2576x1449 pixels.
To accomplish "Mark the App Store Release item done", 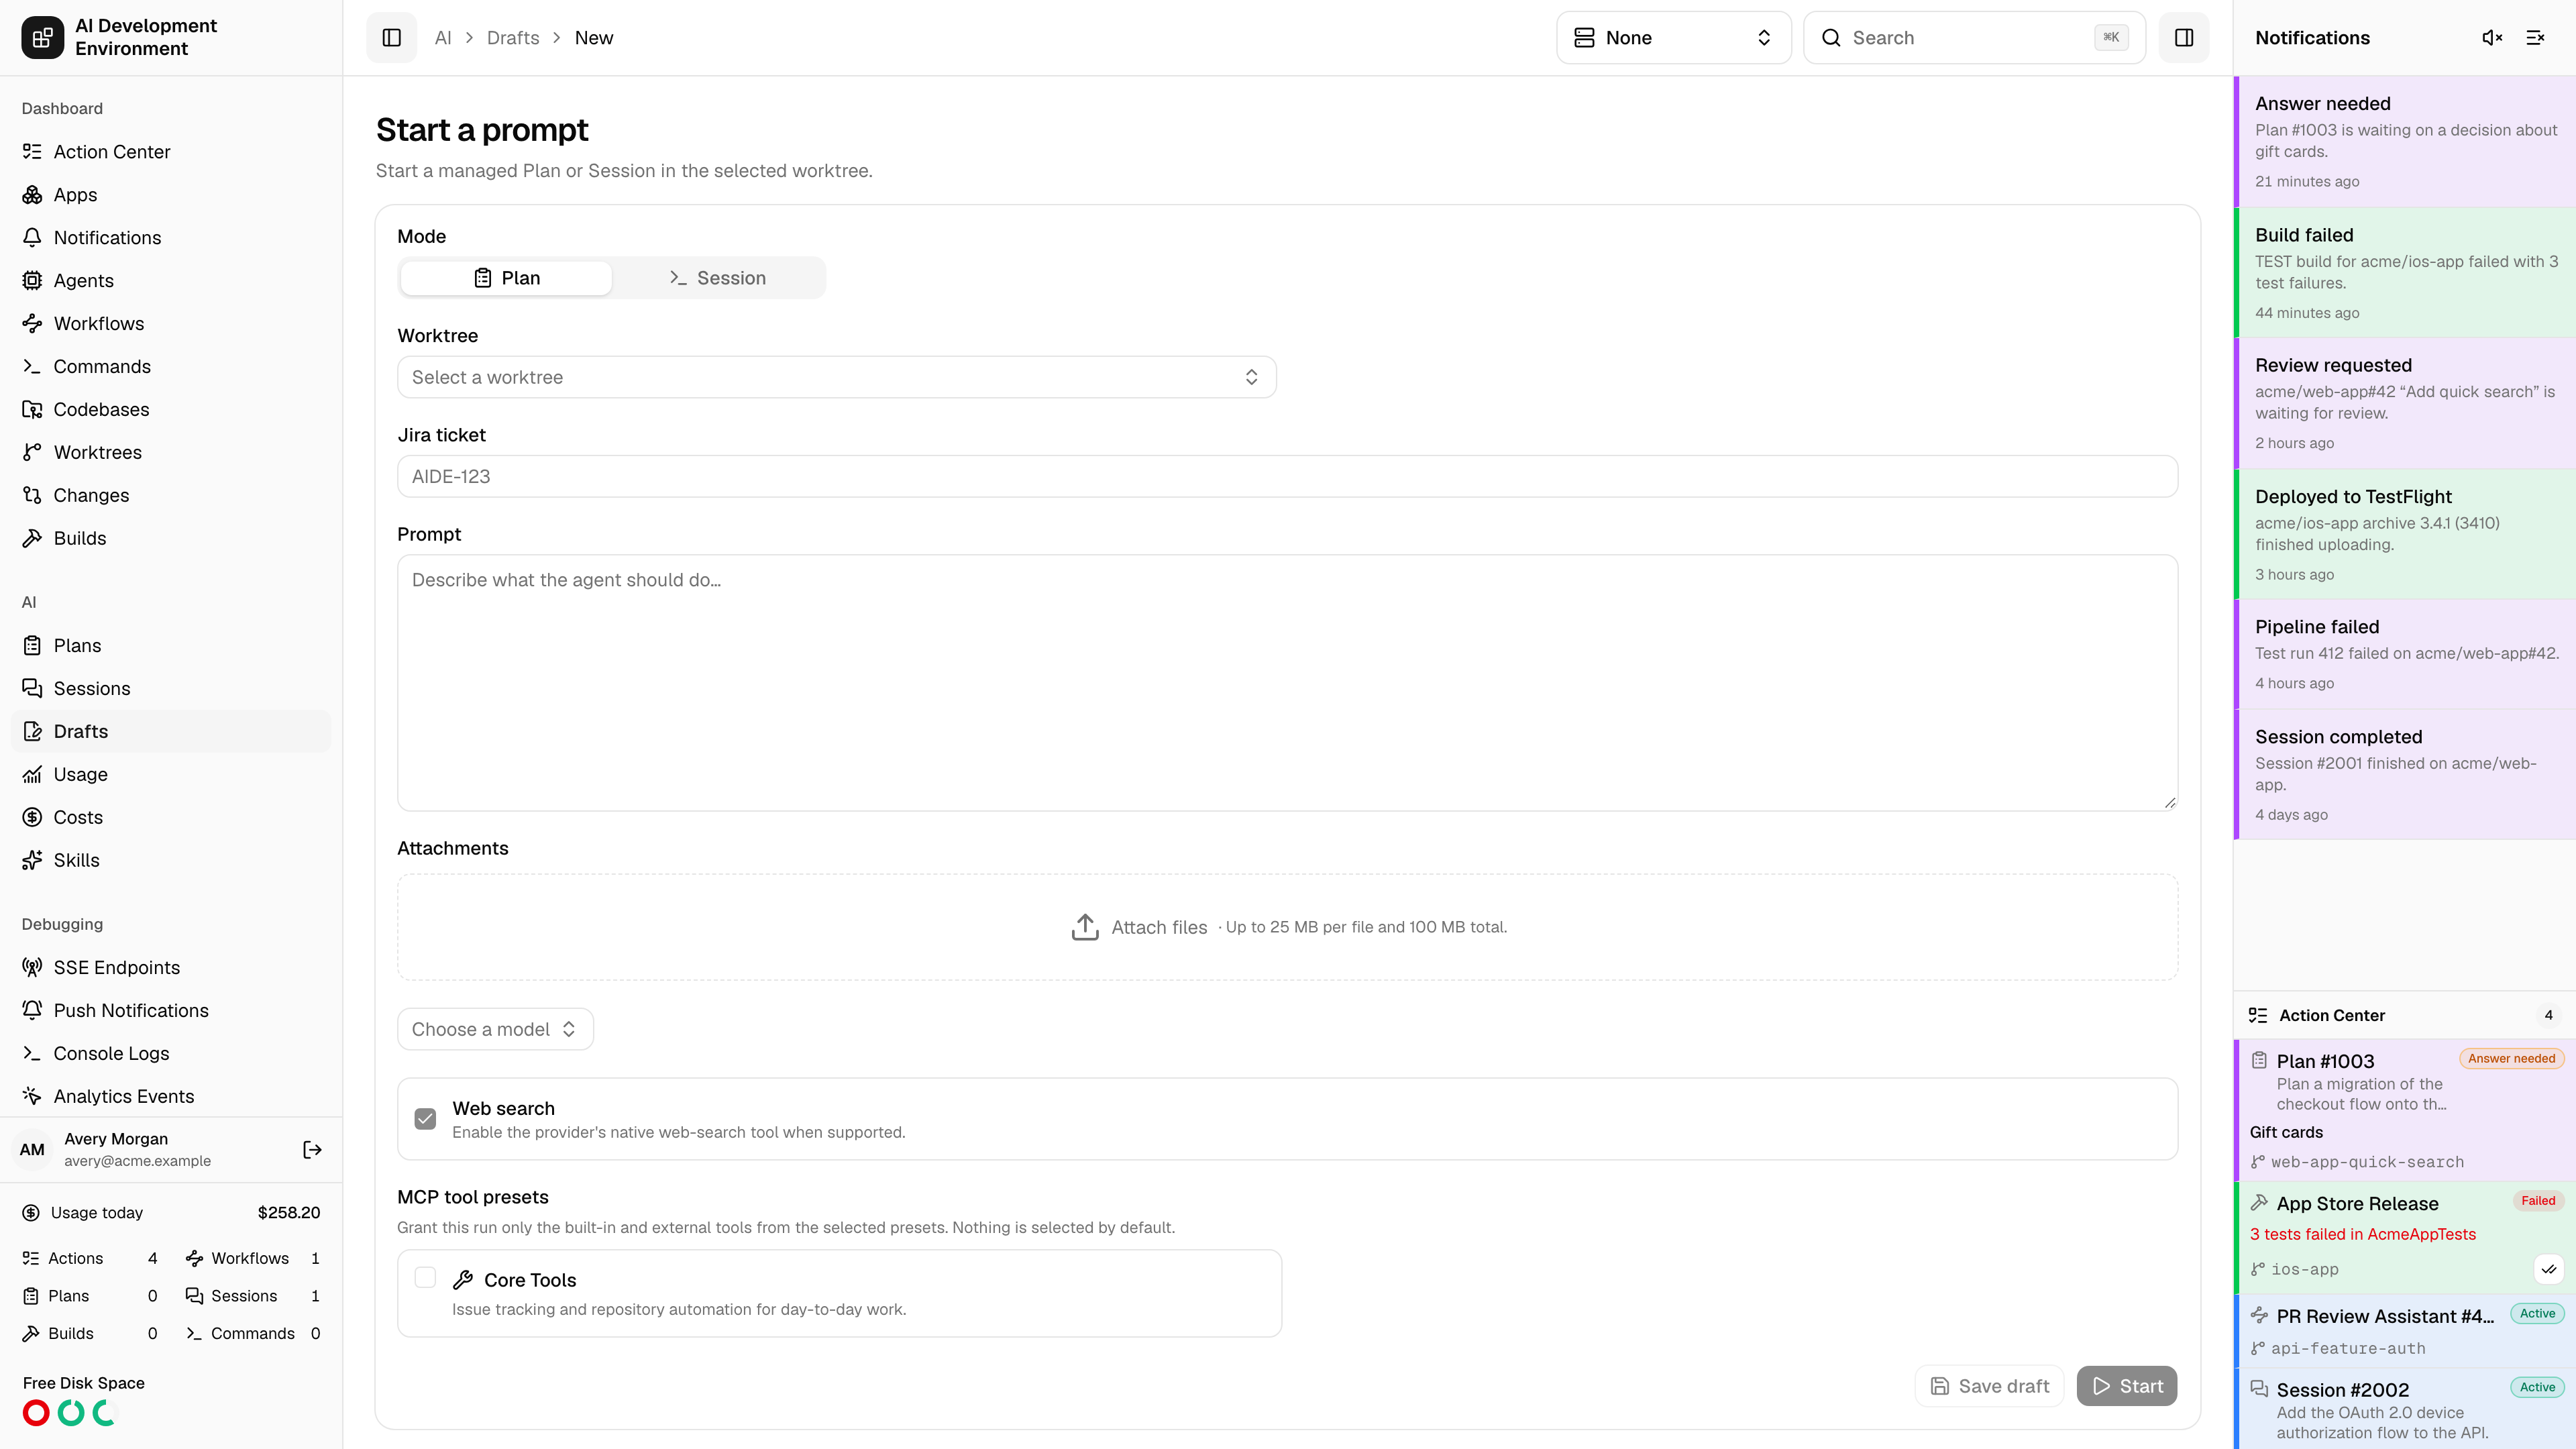I will click(x=2549, y=1269).
